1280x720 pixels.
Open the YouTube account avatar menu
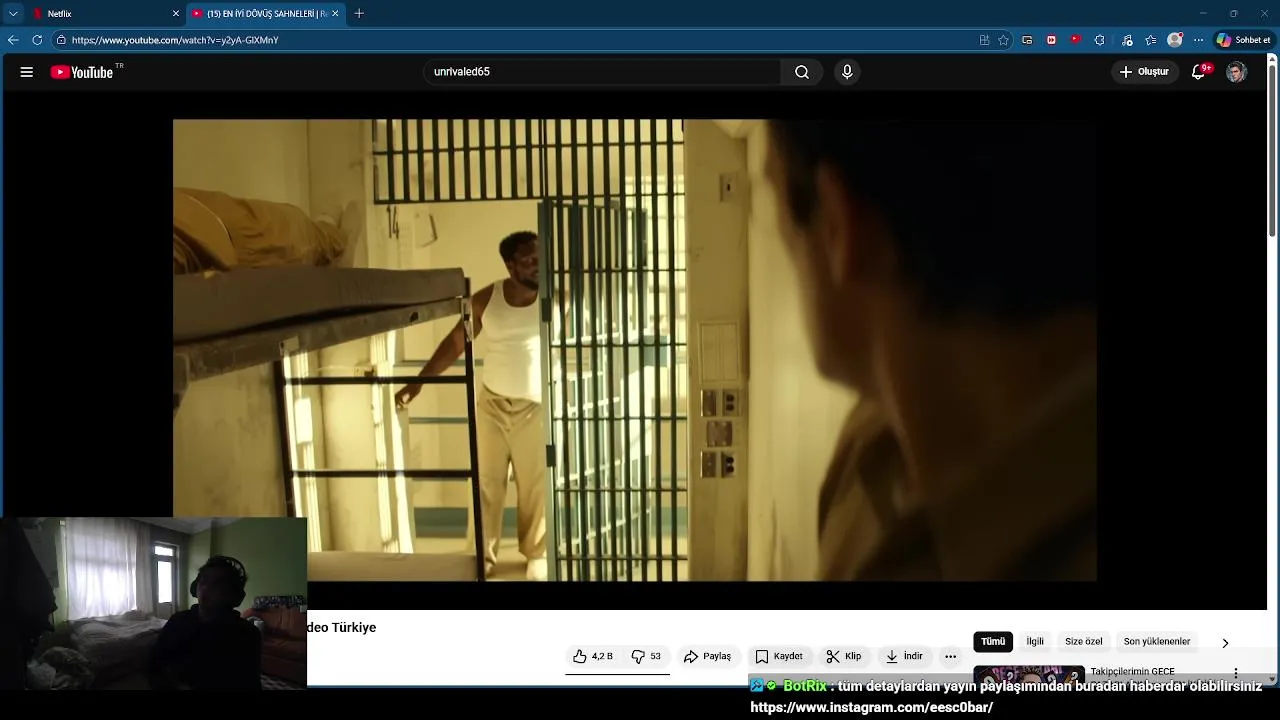point(1237,72)
